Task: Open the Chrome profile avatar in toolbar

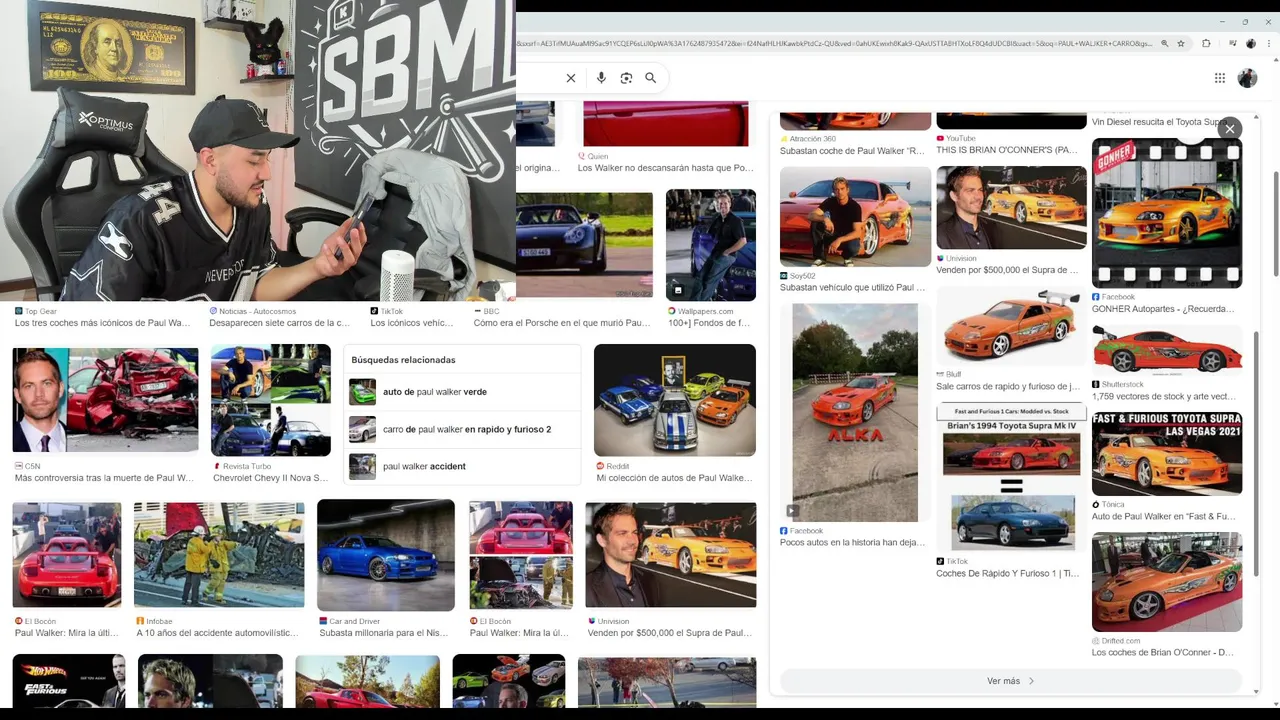Action: click(x=1250, y=44)
